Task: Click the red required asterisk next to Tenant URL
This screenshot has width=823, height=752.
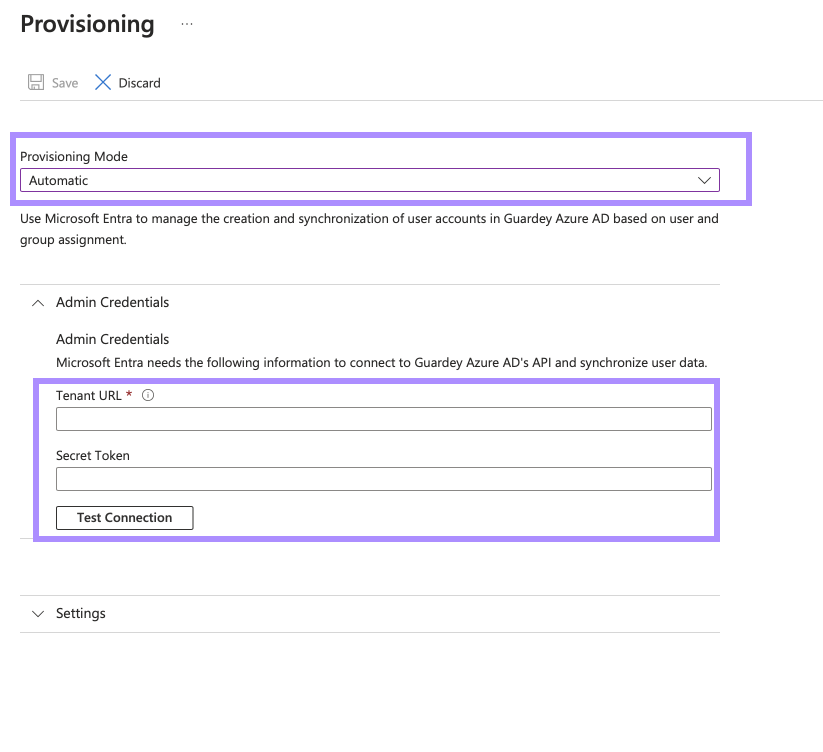Action: (128, 395)
